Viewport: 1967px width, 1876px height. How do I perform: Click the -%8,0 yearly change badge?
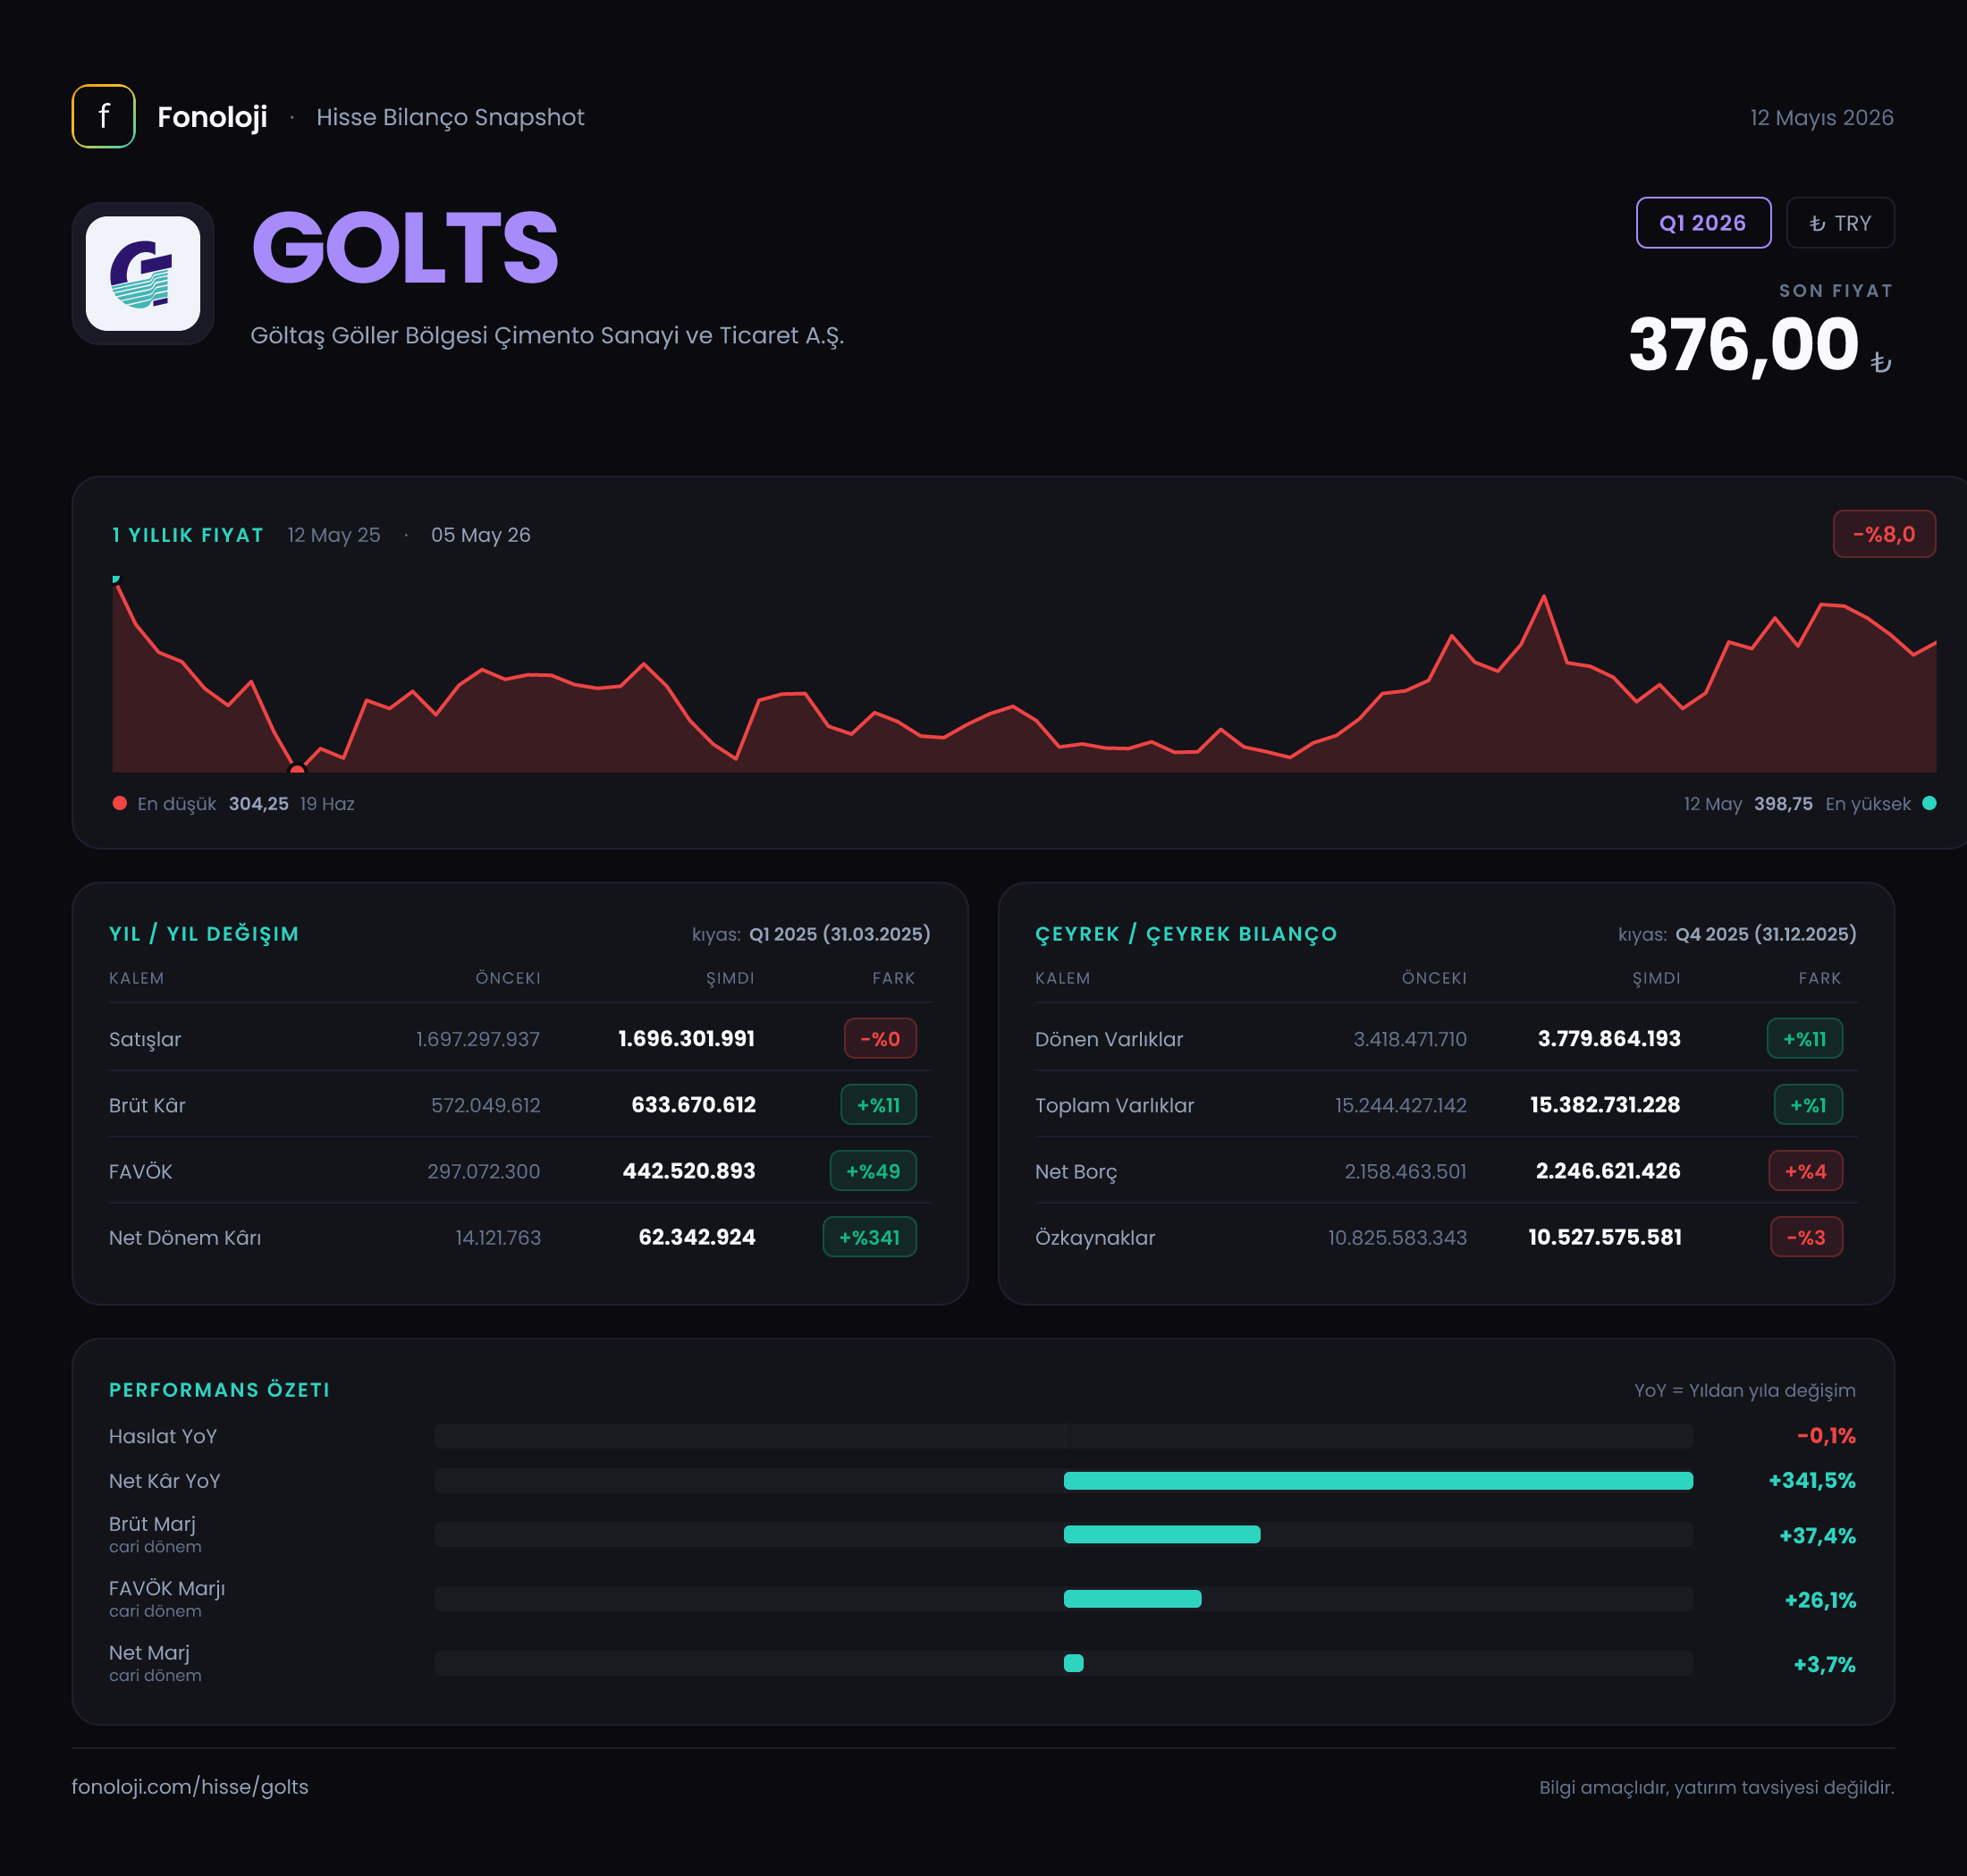1884,534
